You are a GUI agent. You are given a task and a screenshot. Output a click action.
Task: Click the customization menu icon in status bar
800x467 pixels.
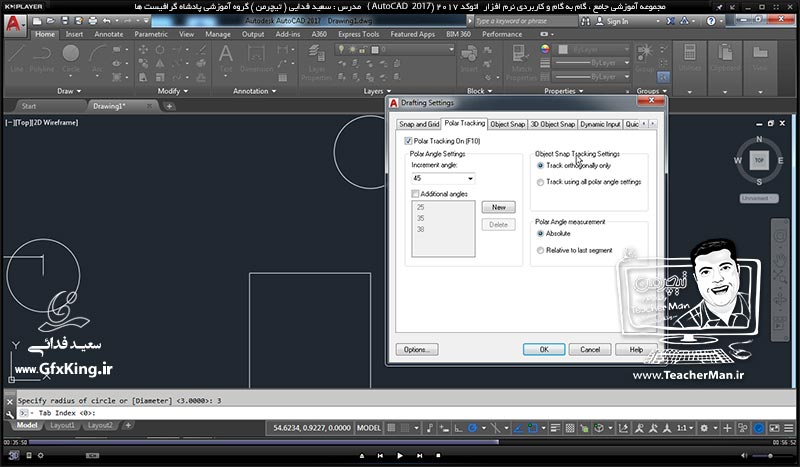coord(788,428)
